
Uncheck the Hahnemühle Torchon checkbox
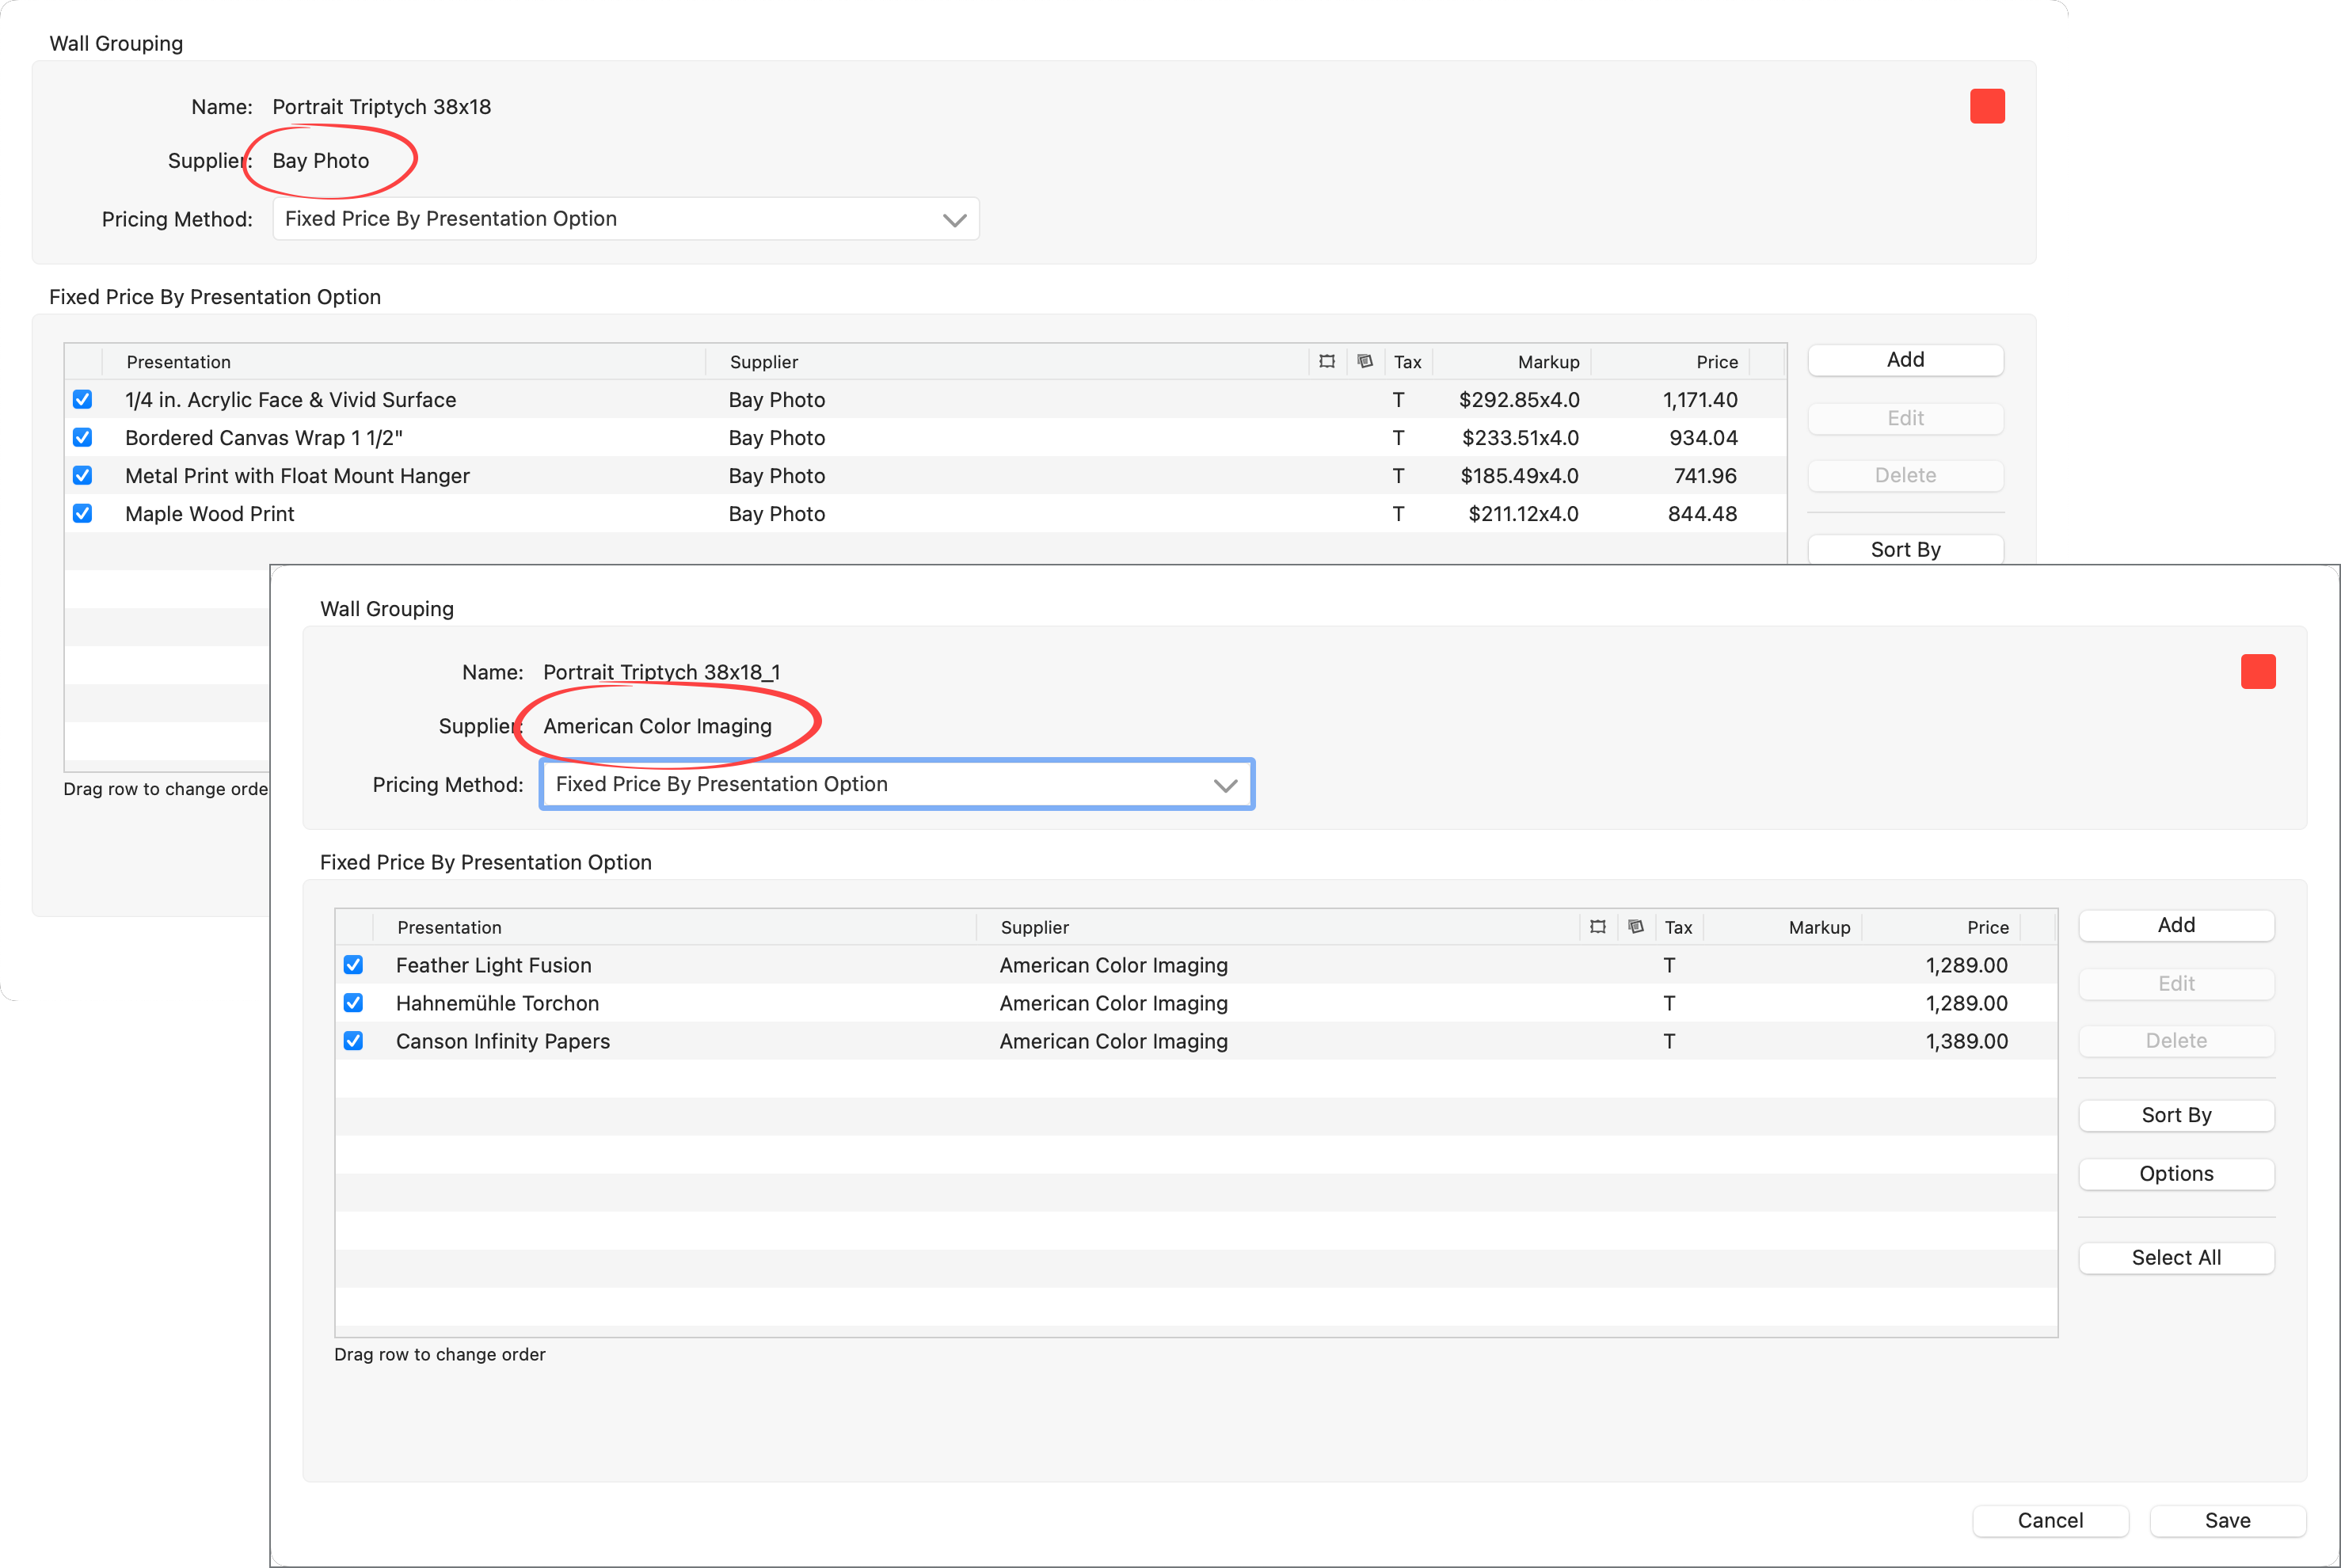pos(353,1003)
